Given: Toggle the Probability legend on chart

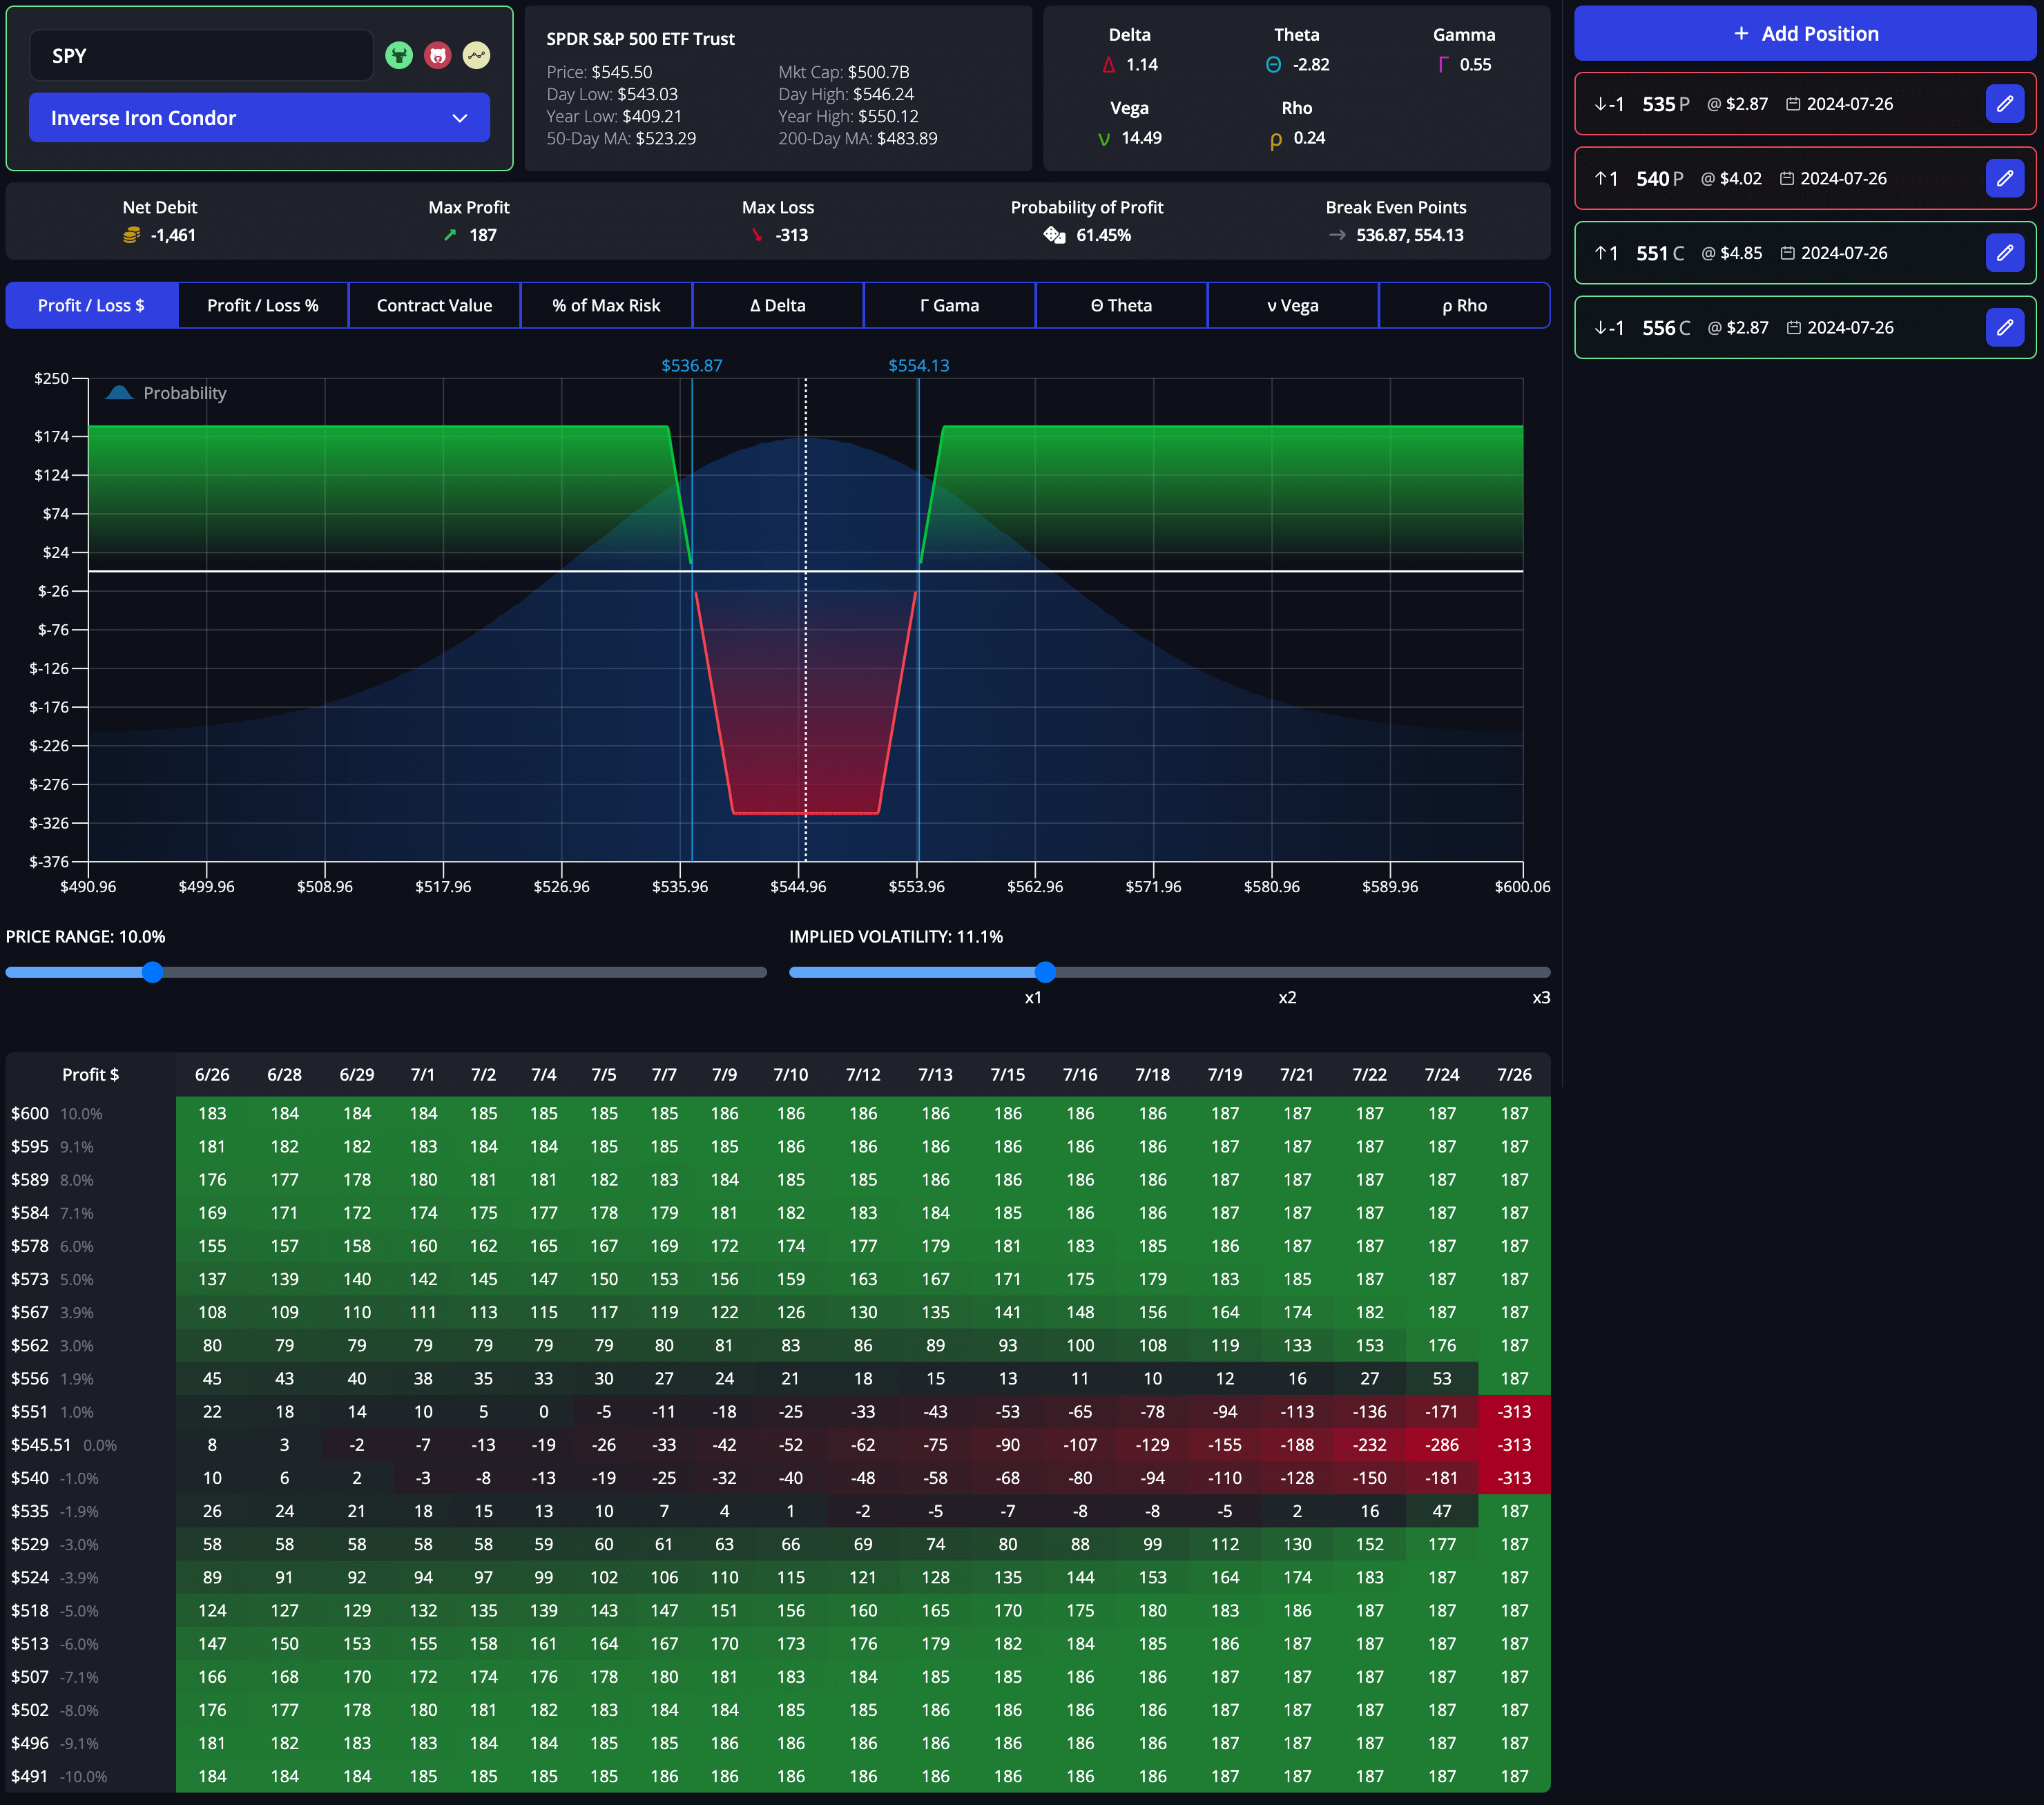Looking at the screenshot, I should tap(166, 393).
